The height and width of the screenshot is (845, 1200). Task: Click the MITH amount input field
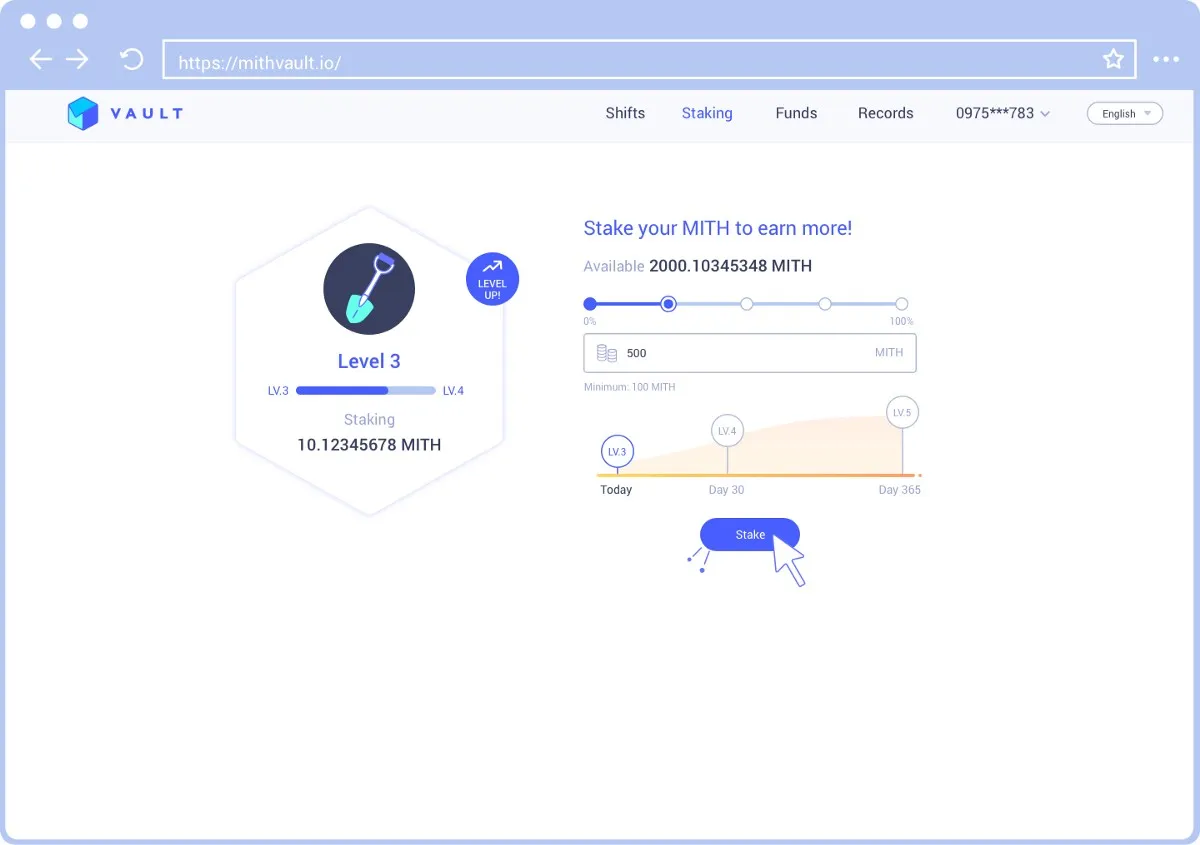coord(750,353)
